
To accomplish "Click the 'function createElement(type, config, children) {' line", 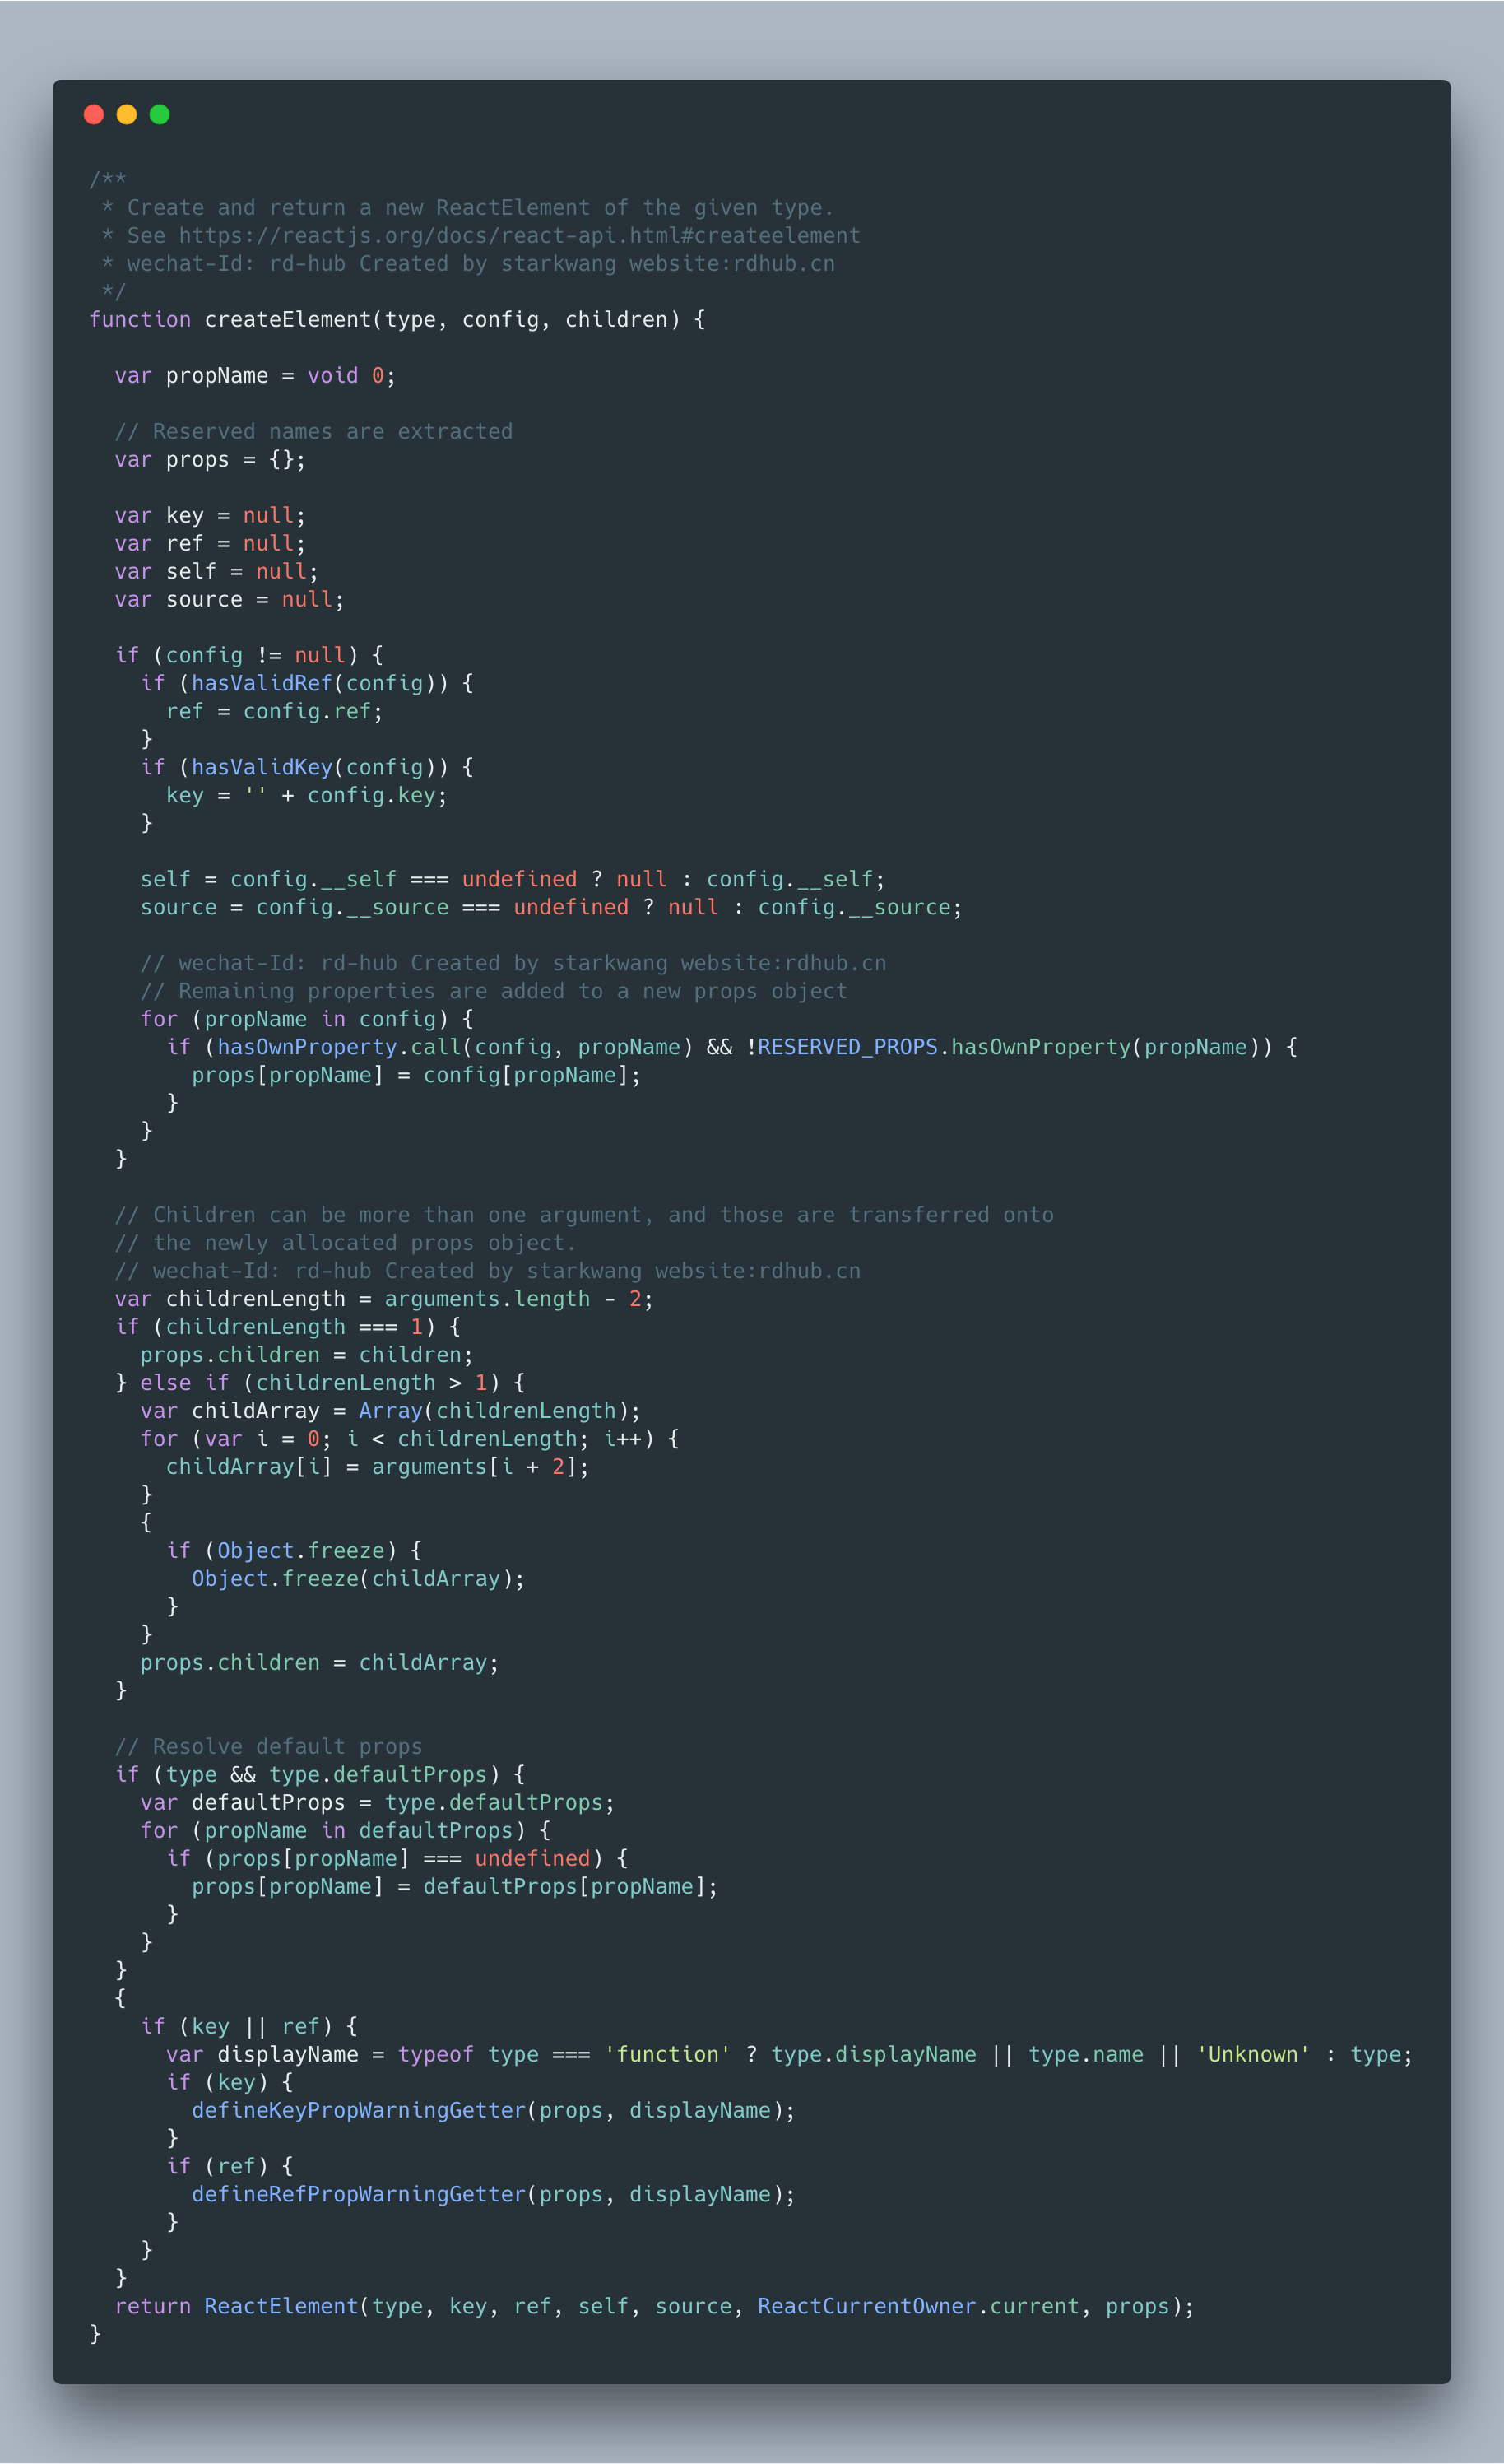I will pyautogui.click(x=397, y=320).
